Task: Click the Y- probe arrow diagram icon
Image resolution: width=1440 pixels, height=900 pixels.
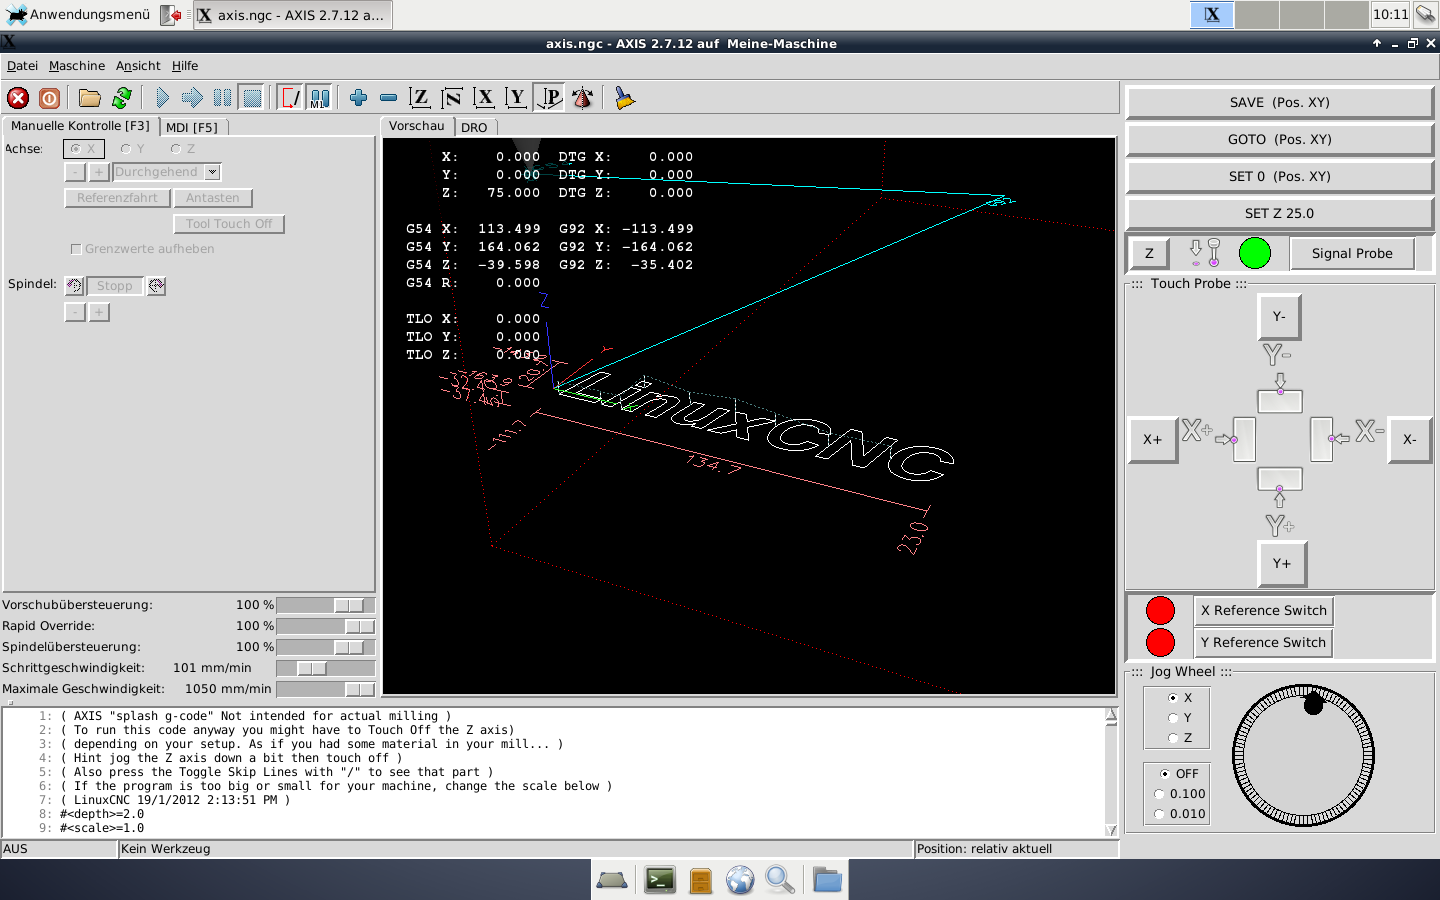Action: [1279, 380]
